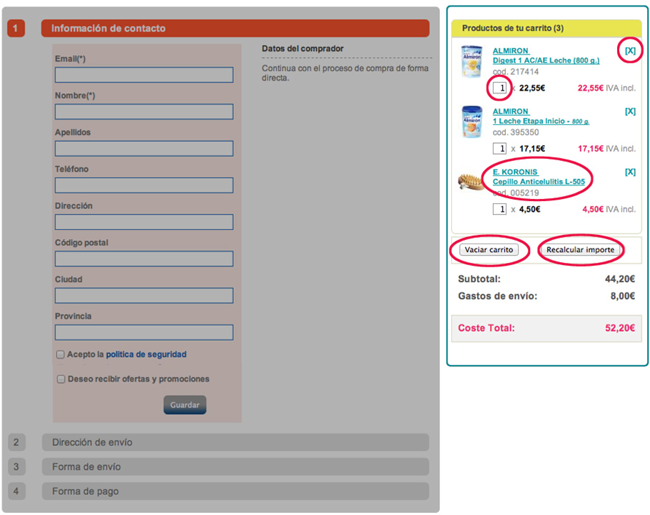Remove Almiron Digest 1 from cart
Viewport: 650px width, 515px height.
click(x=629, y=50)
